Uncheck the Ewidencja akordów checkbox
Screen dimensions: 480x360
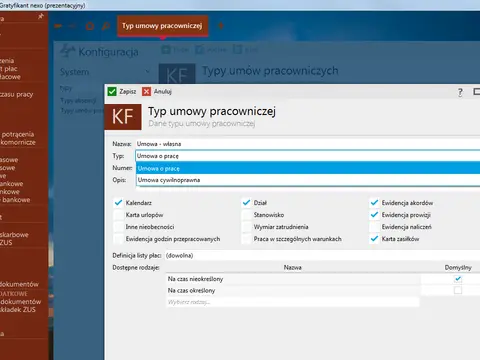pos(374,203)
